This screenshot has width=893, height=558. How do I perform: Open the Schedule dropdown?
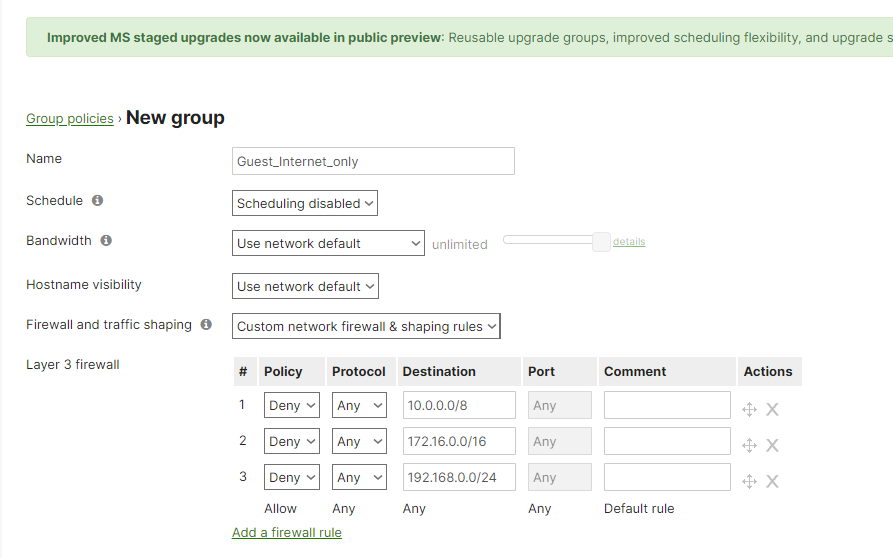(x=305, y=203)
